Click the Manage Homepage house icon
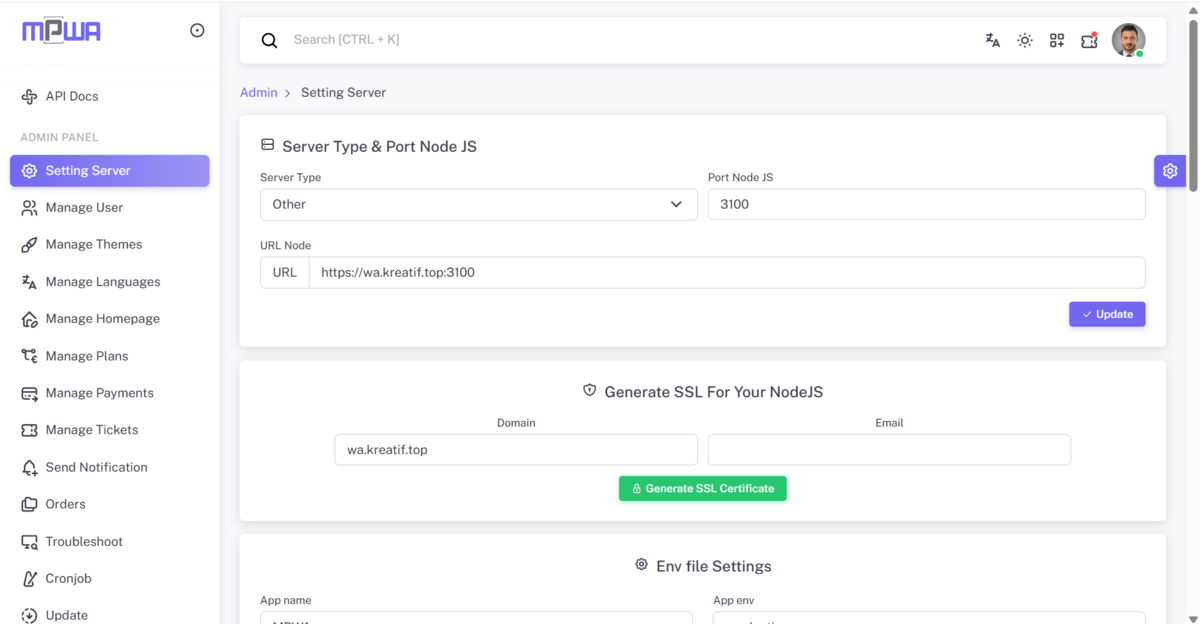Viewport: 1200px width, 624px height. (29, 319)
